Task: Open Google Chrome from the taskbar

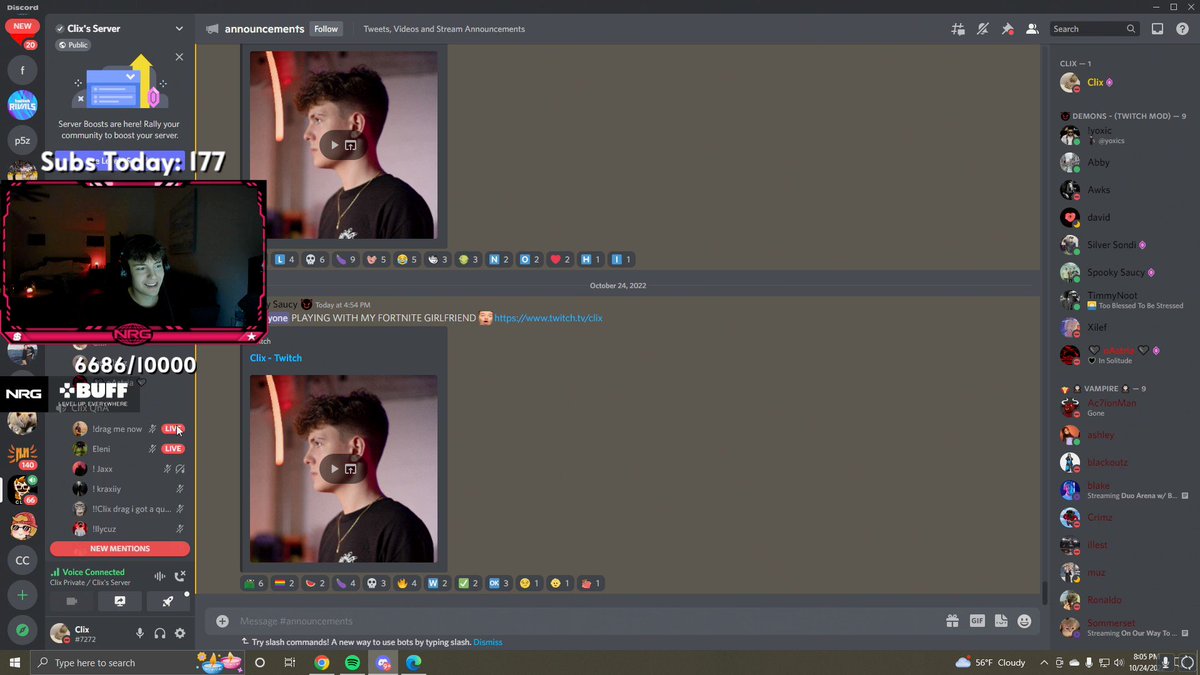Action: pos(321,662)
